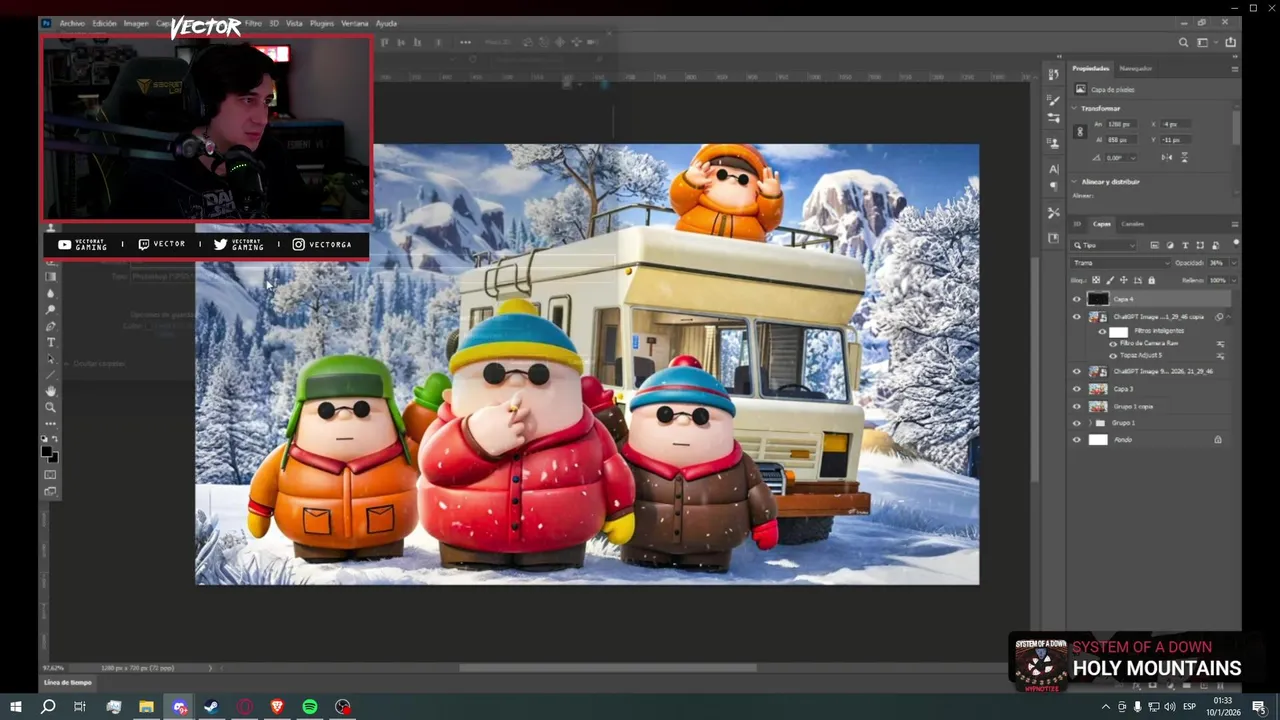The width and height of the screenshot is (1280, 720).
Task: Flip layer vertically in Properties
Action: [1184, 157]
